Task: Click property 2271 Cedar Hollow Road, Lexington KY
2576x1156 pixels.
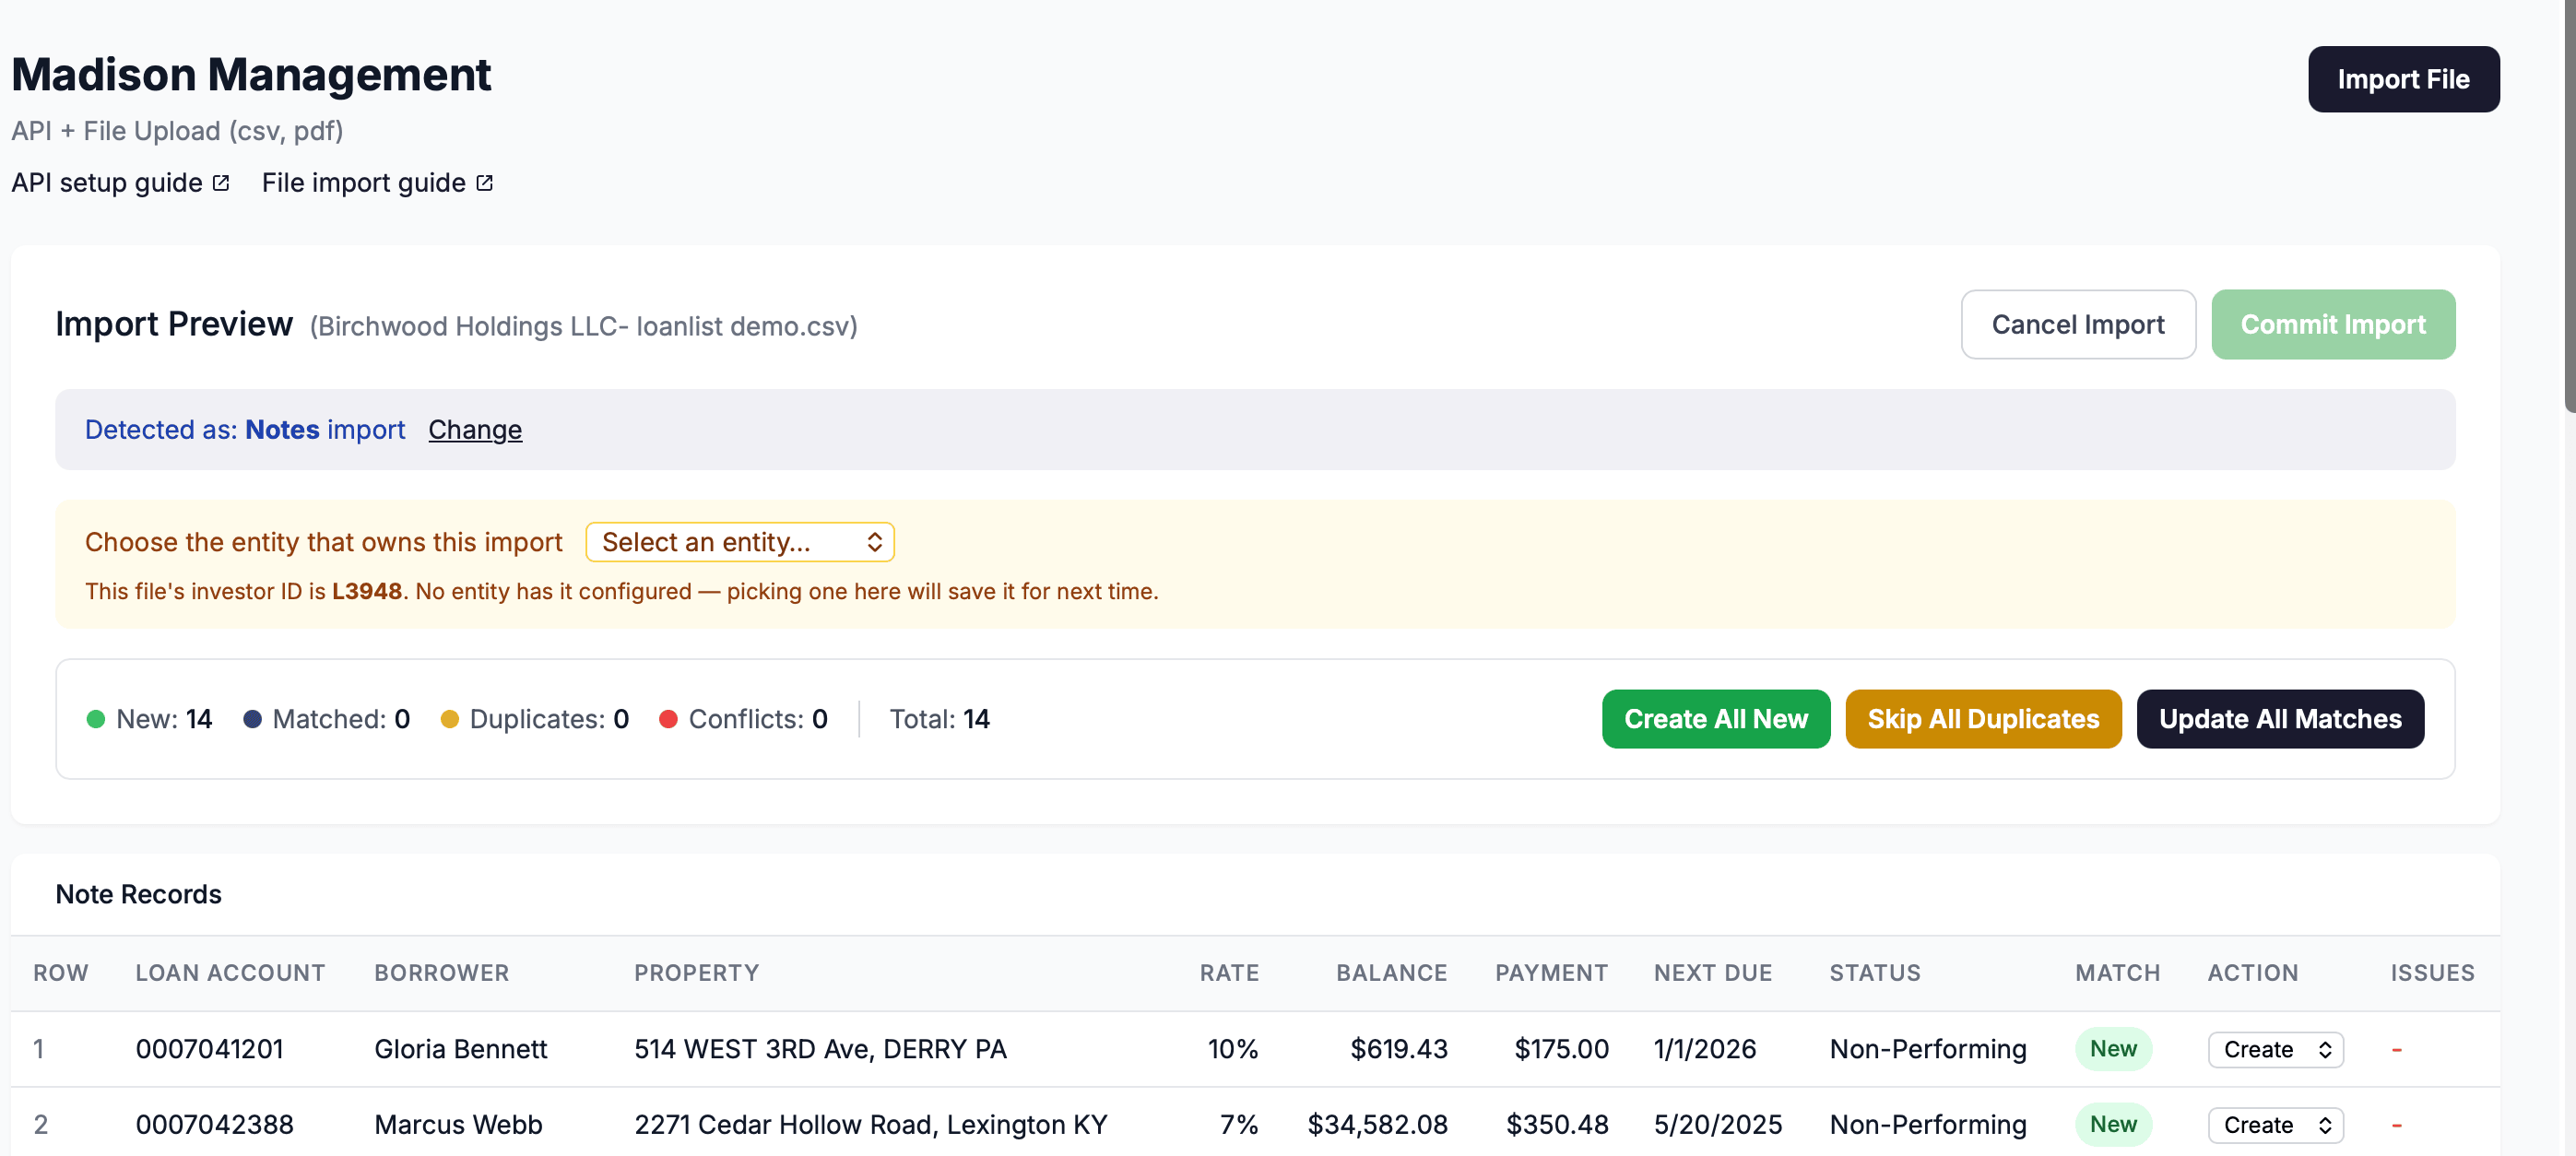Action: [871, 1124]
